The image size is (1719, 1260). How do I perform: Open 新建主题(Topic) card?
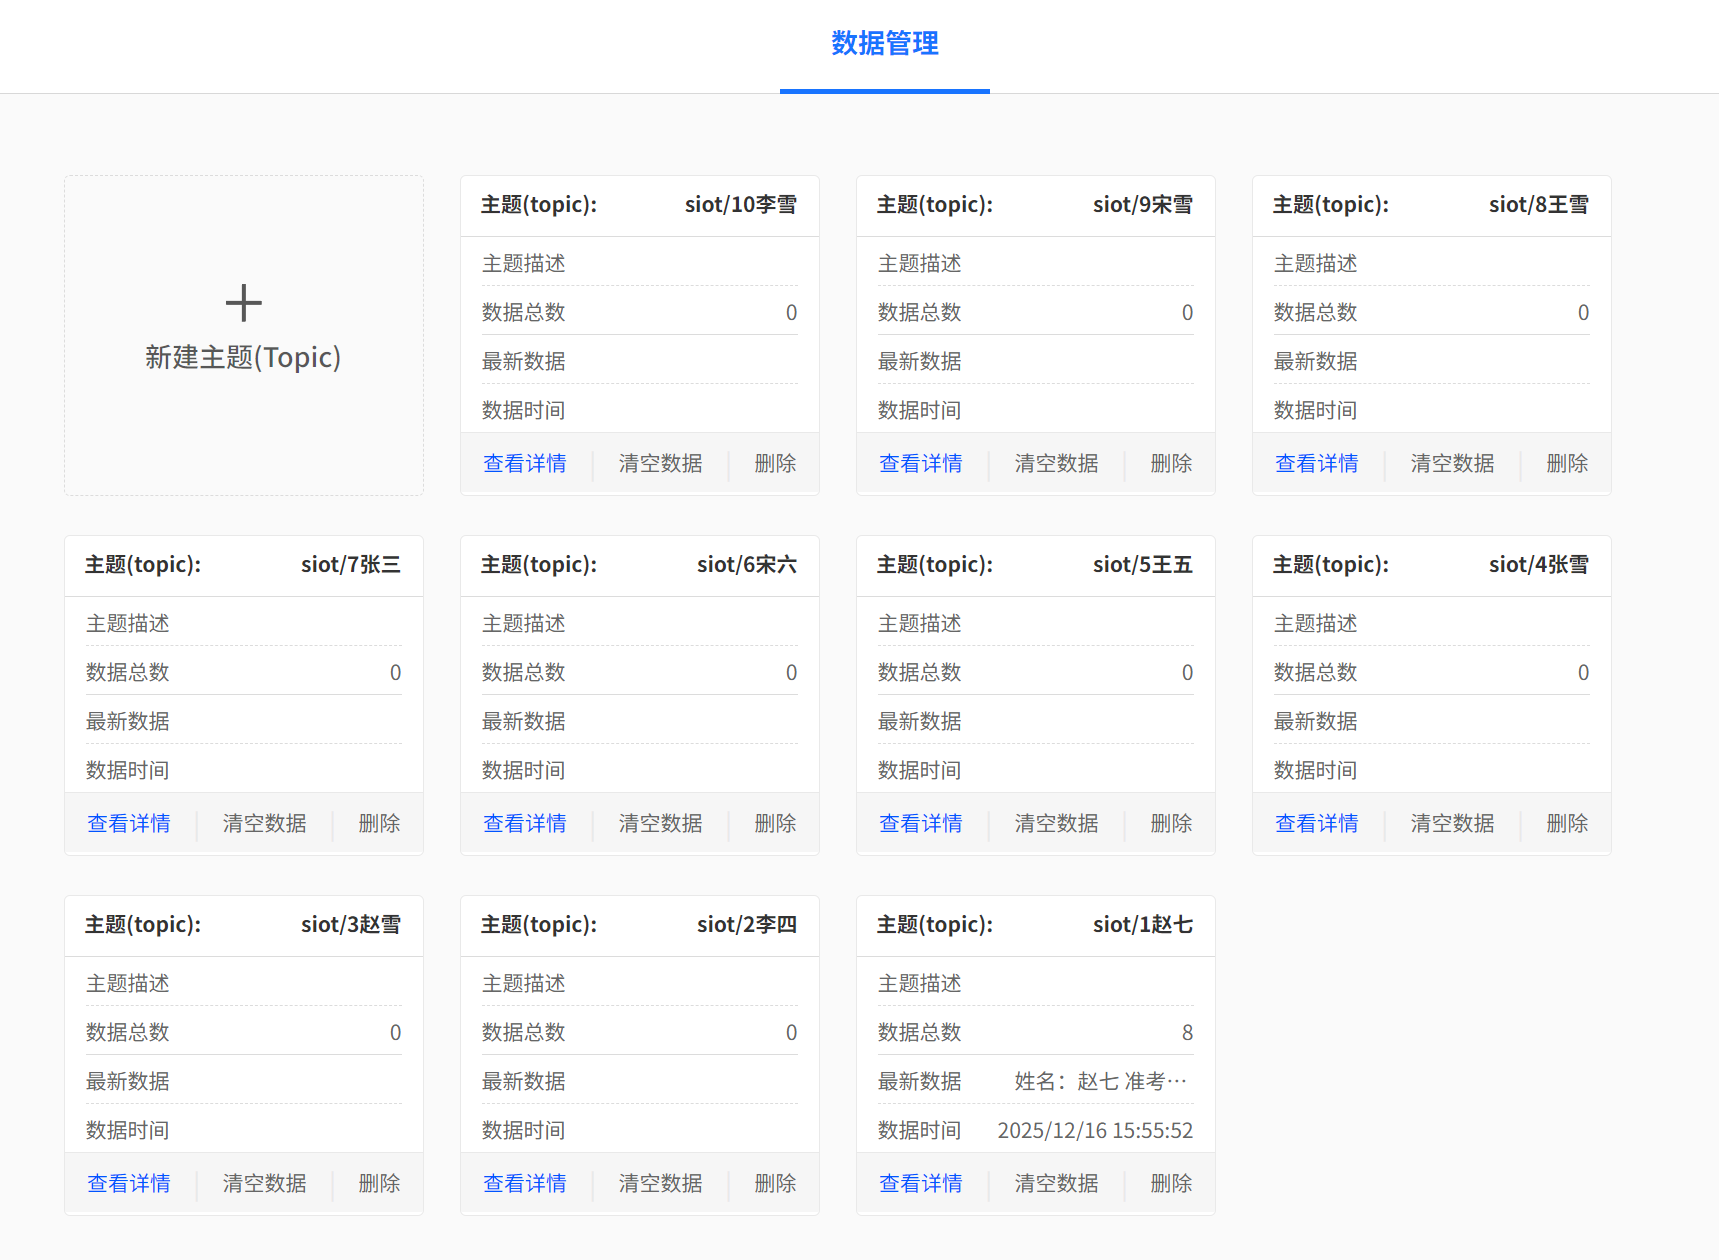(x=243, y=335)
